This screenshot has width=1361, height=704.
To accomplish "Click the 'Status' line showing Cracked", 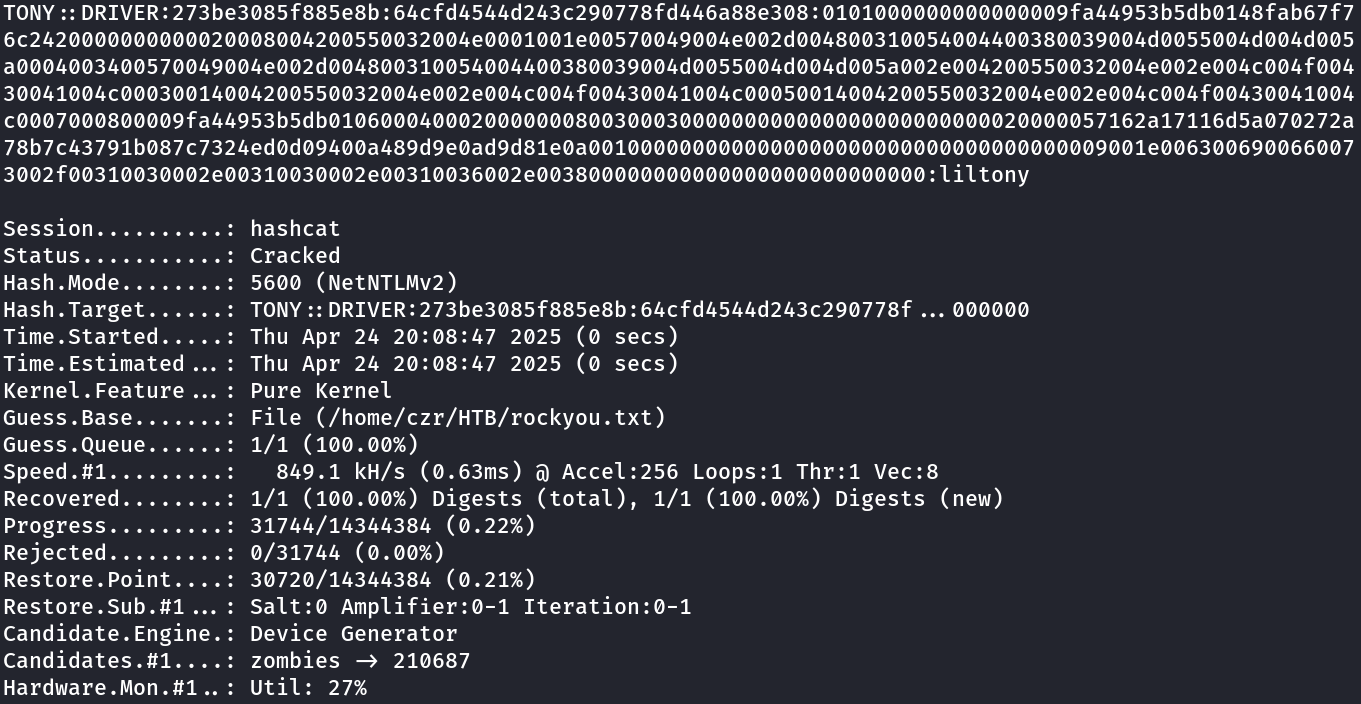I will coord(295,256).
